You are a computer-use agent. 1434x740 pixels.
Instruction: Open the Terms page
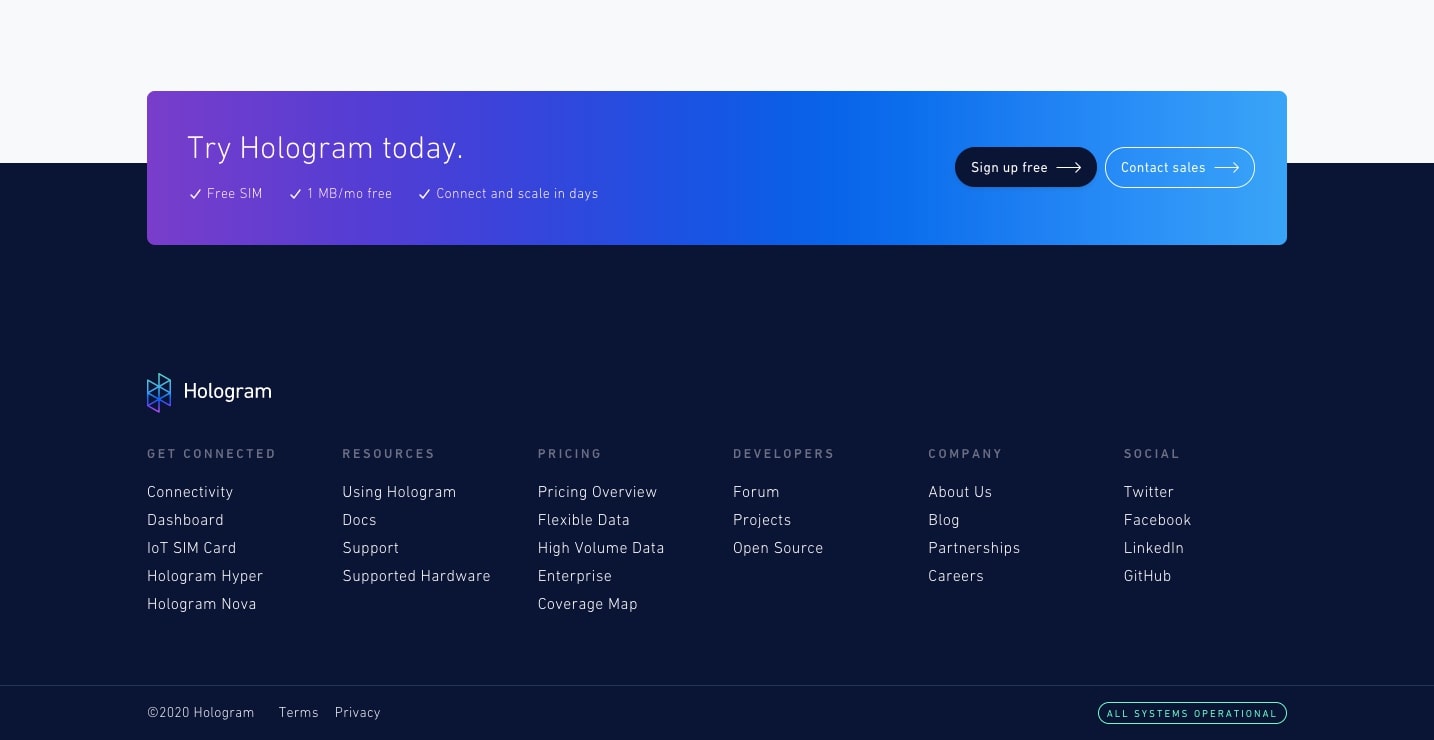tap(298, 712)
